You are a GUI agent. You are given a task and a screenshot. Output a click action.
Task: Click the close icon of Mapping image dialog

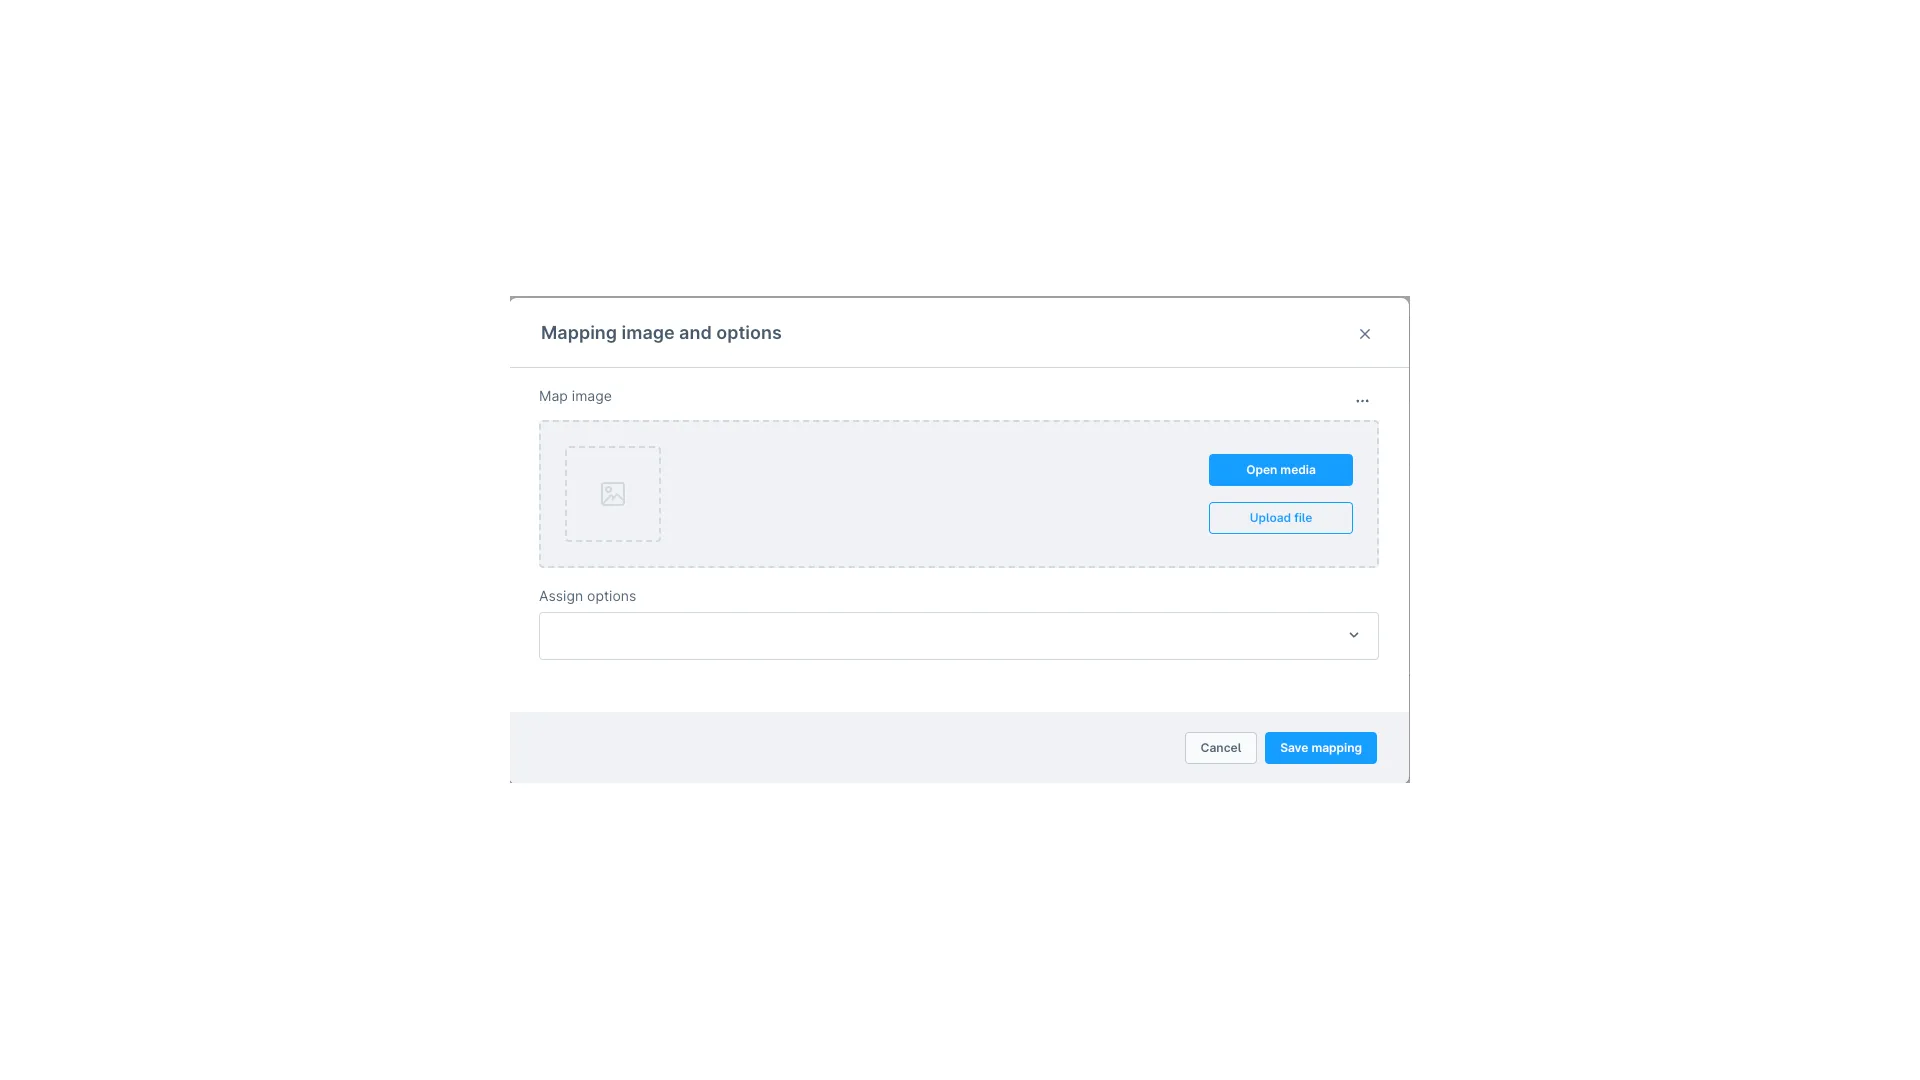pos(1364,333)
